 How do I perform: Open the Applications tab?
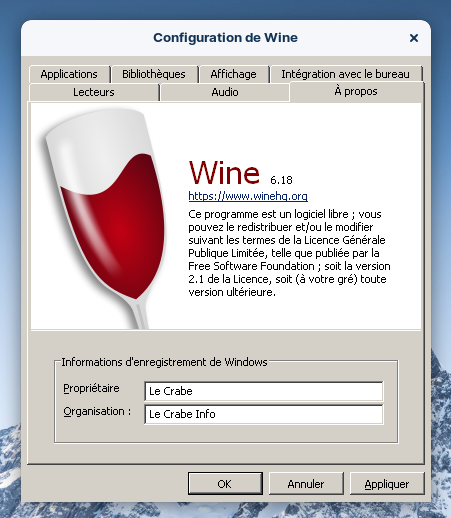[x=69, y=74]
